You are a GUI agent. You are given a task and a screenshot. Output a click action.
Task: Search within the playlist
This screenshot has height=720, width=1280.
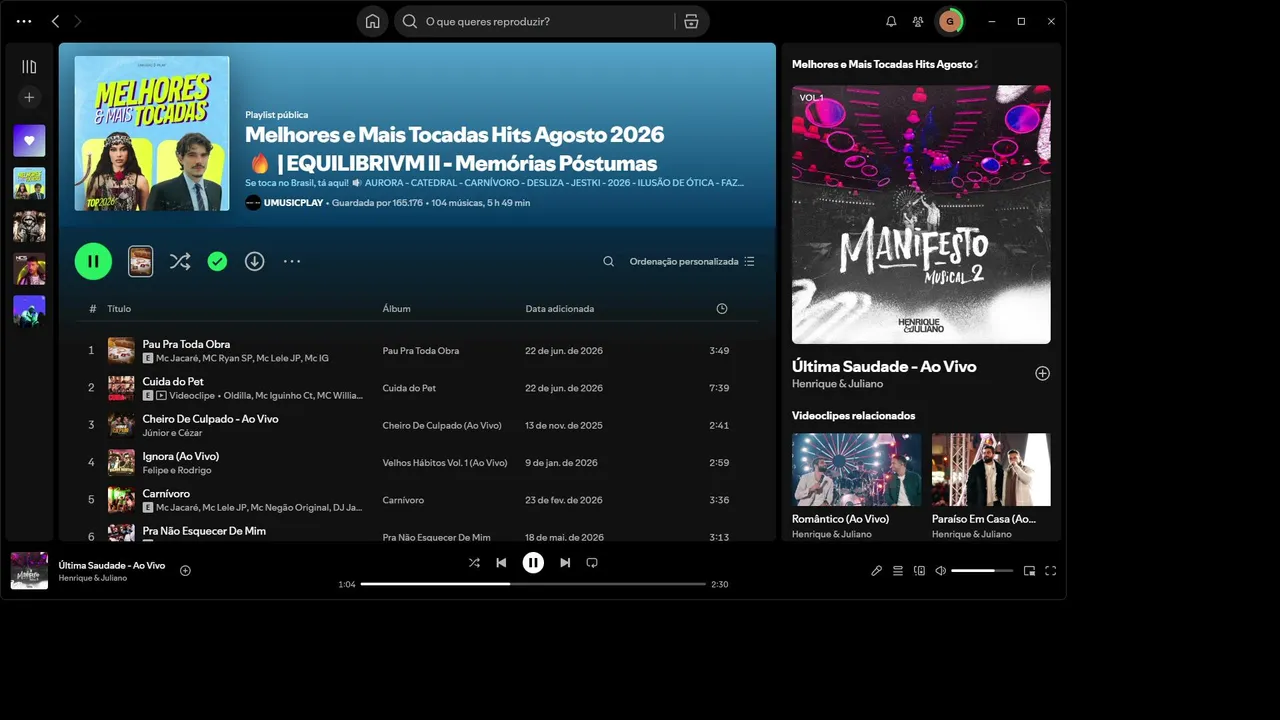(x=608, y=261)
